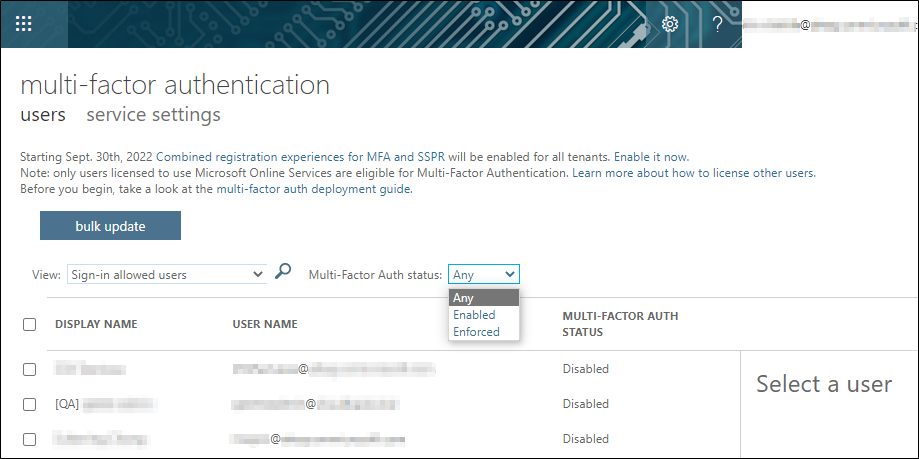
Task: Click the bulk update button
Action: [110, 226]
